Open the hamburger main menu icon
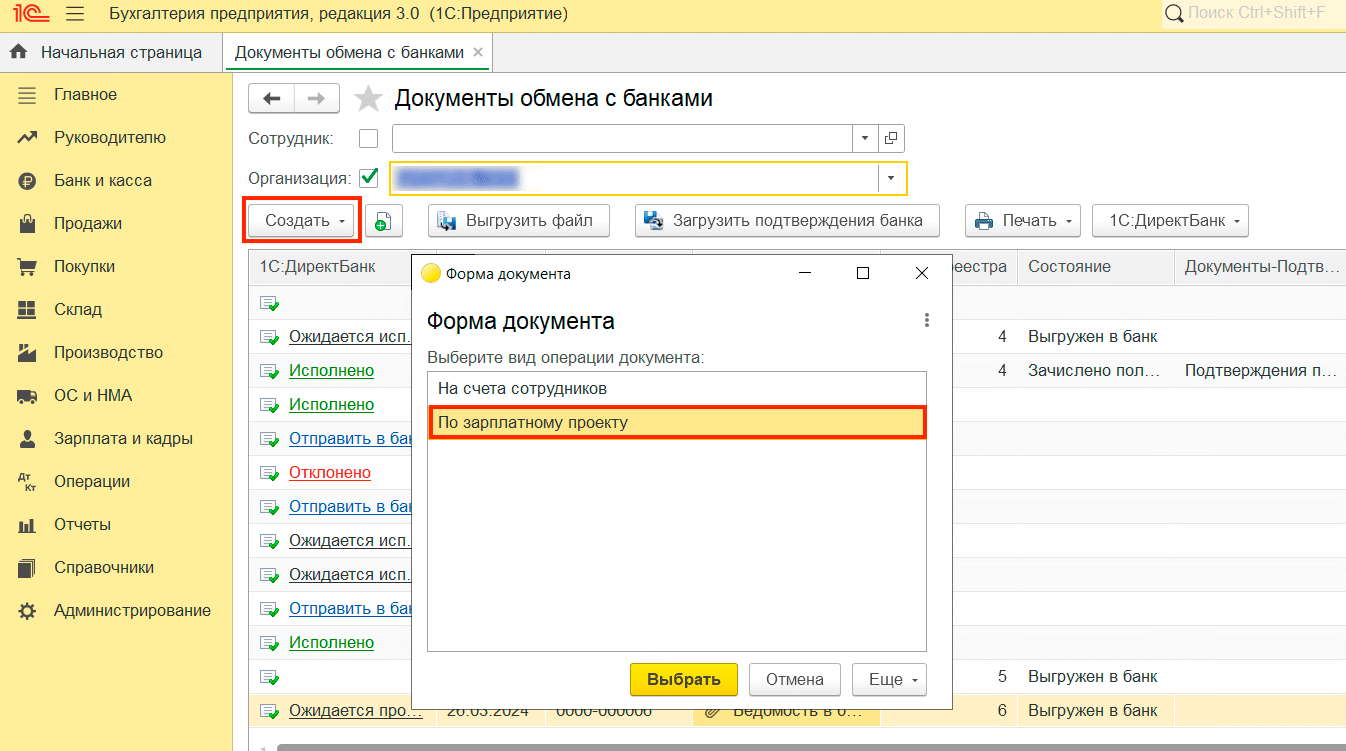 point(74,14)
